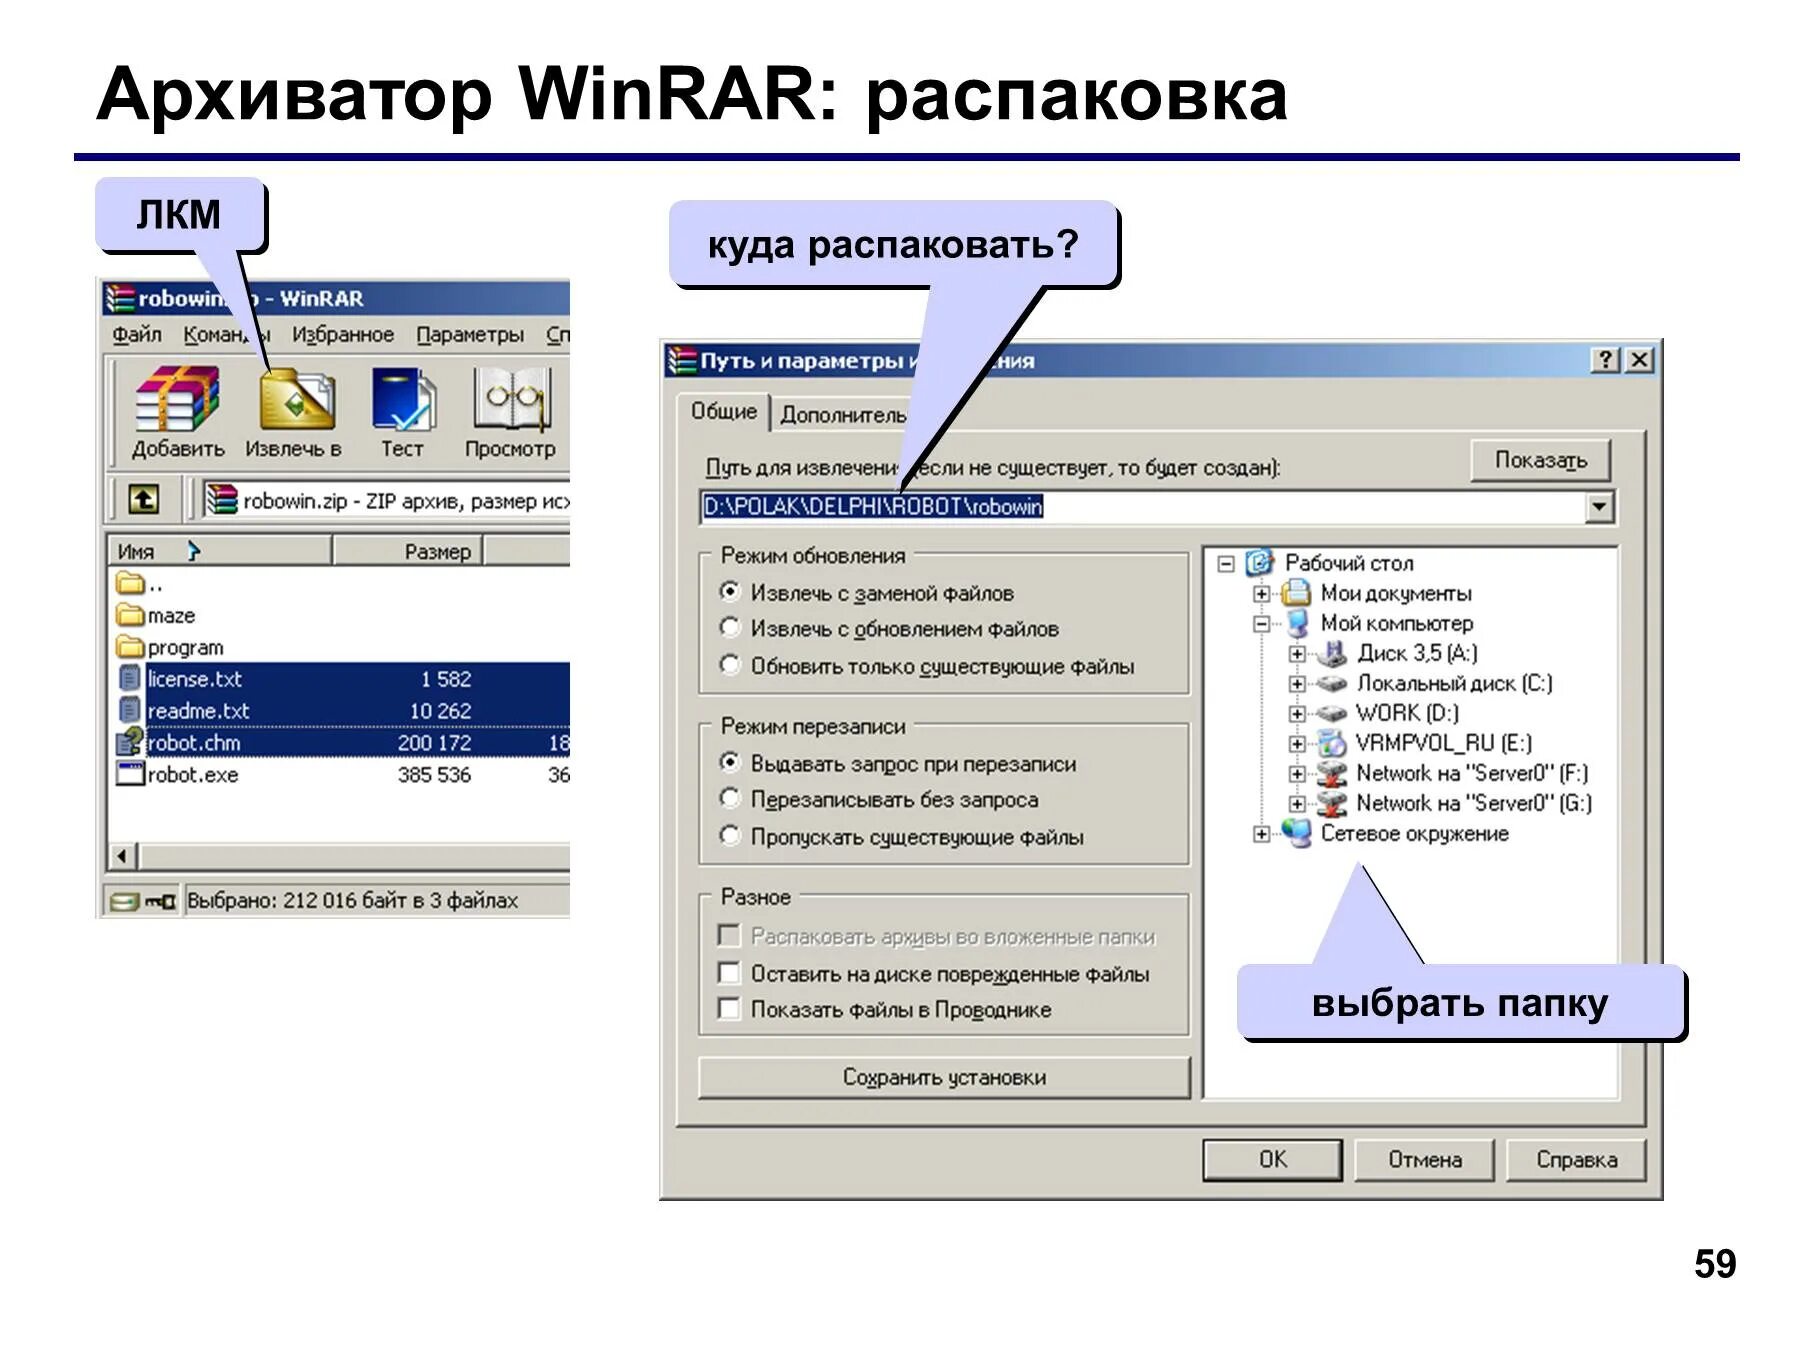Click the Рабочий стол desktop icon

(1260, 563)
